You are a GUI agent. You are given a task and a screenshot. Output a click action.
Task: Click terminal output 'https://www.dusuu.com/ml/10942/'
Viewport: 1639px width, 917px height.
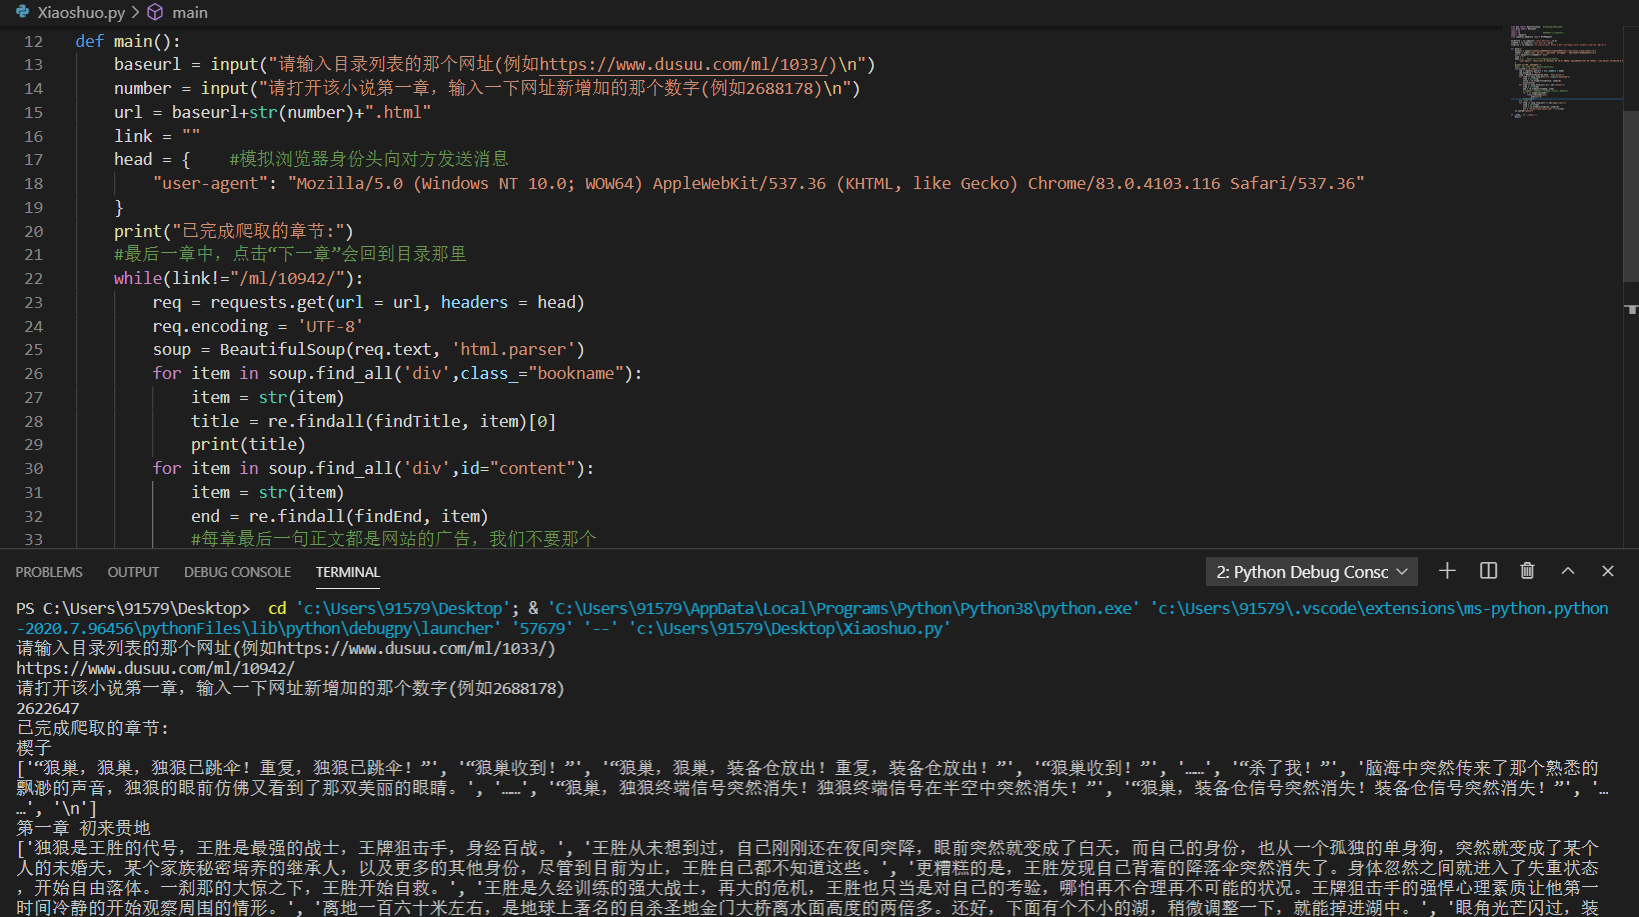[x=156, y=668]
